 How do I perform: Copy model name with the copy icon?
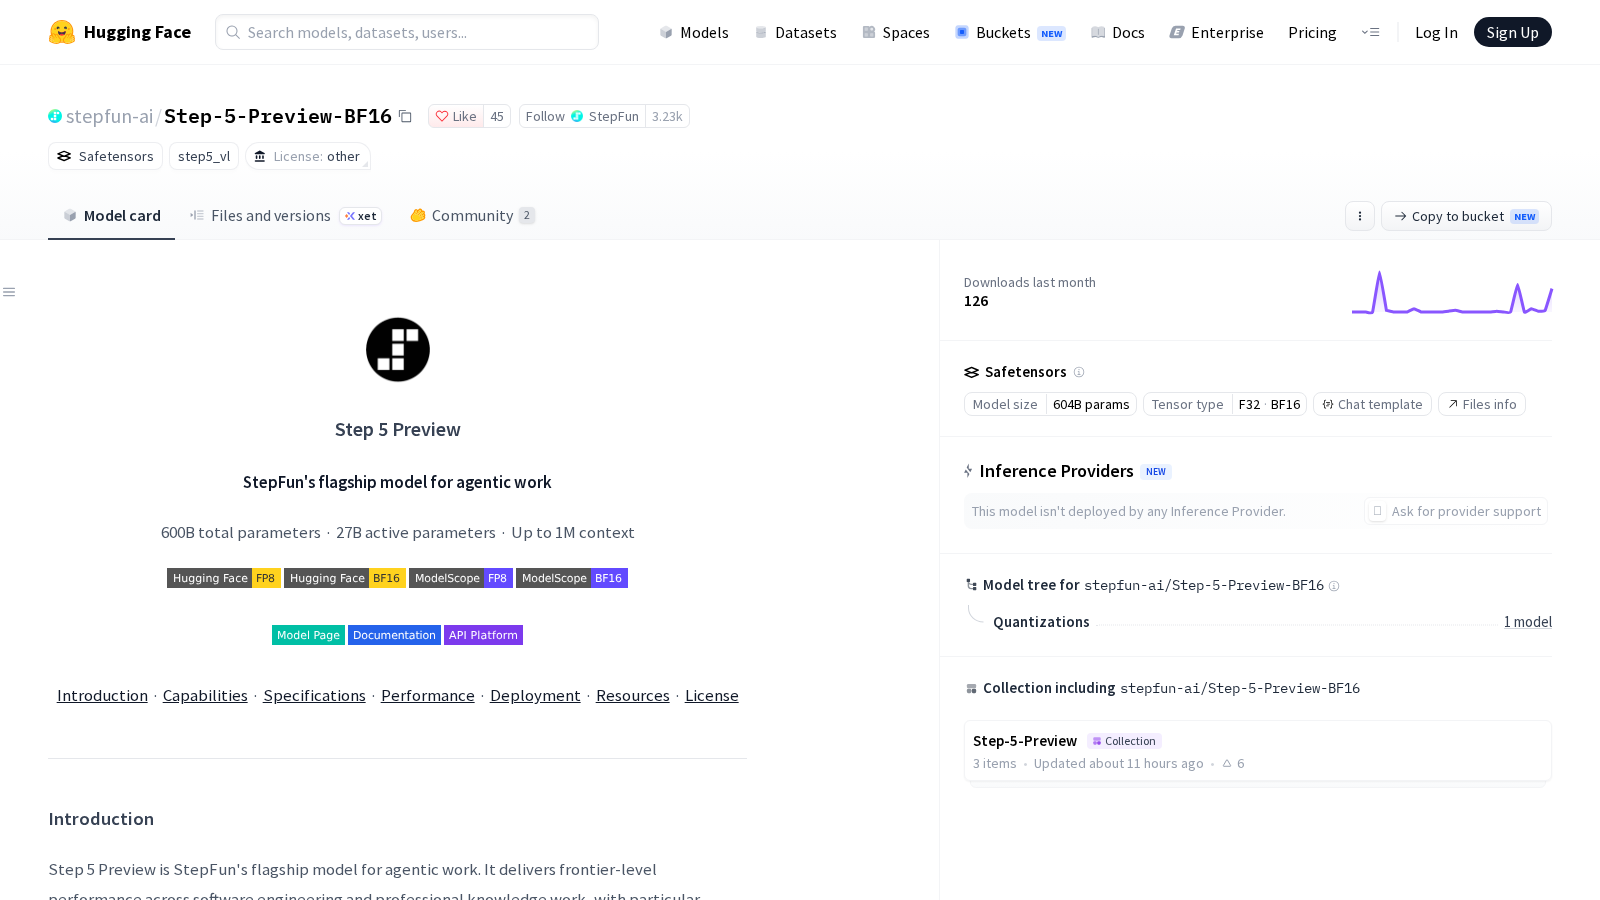405,116
